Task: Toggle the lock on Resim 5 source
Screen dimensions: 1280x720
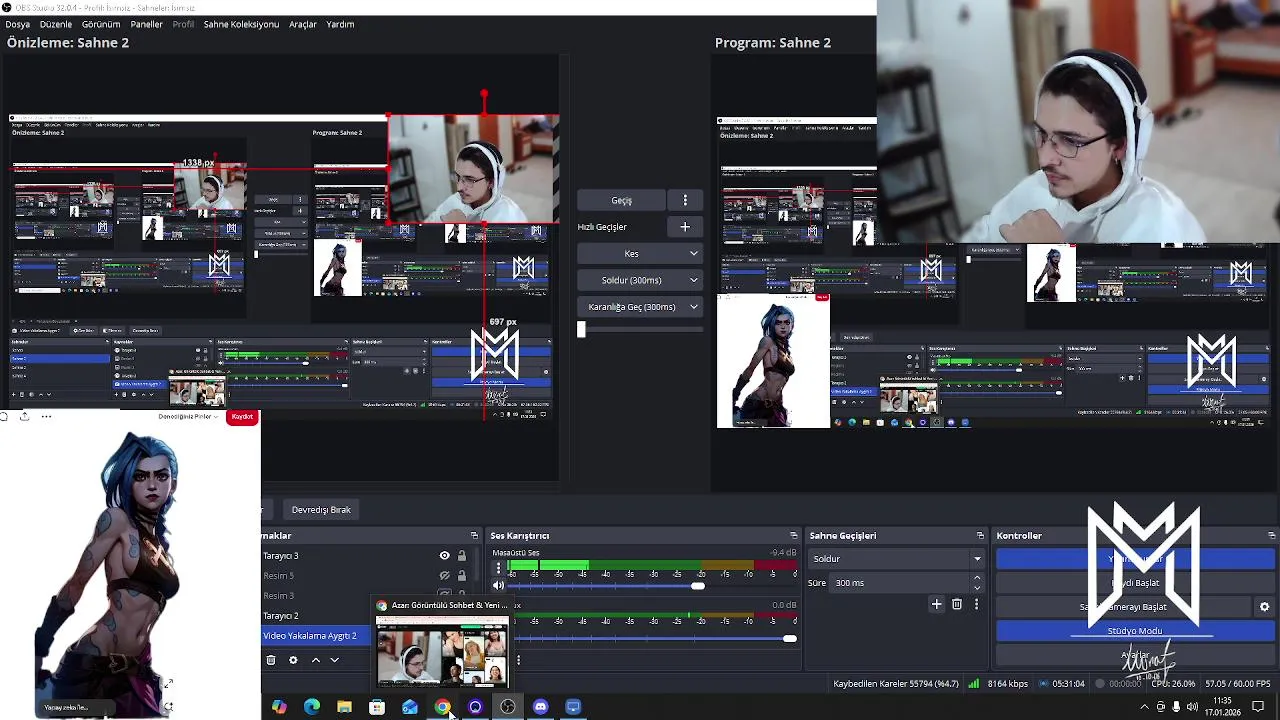Action: (x=461, y=576)
